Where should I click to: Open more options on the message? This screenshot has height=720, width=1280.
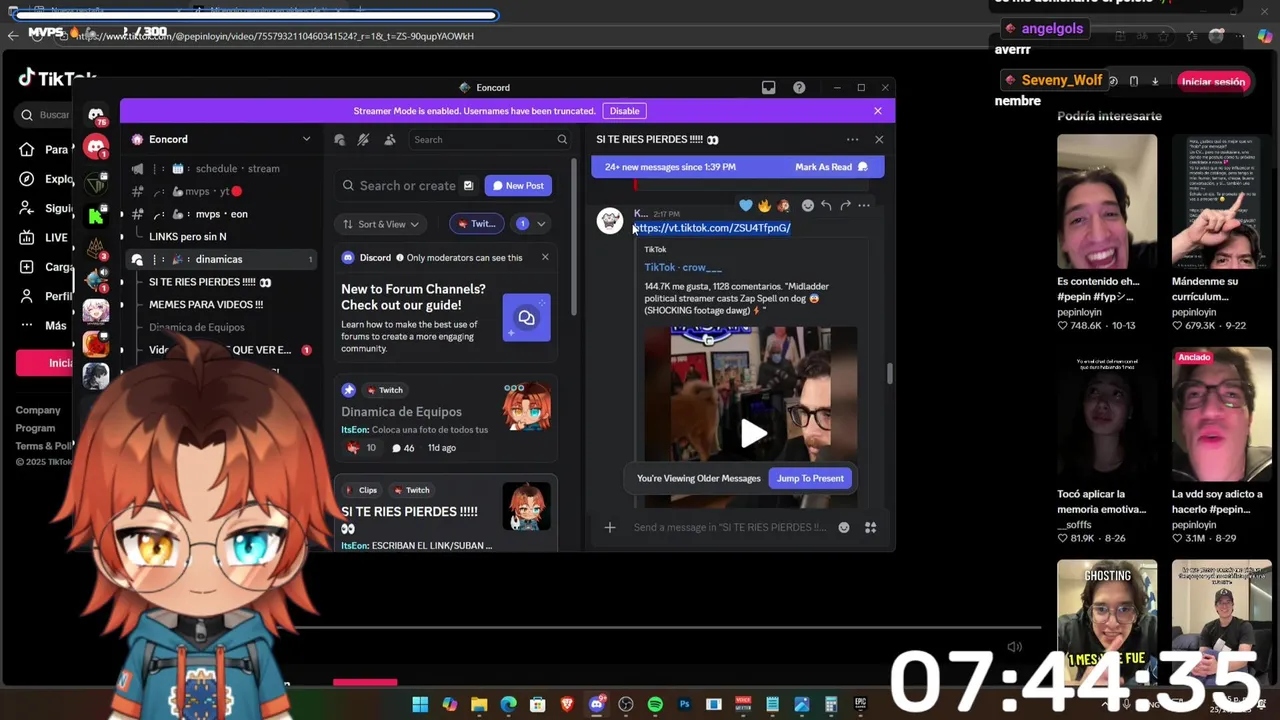pos(864,205)
